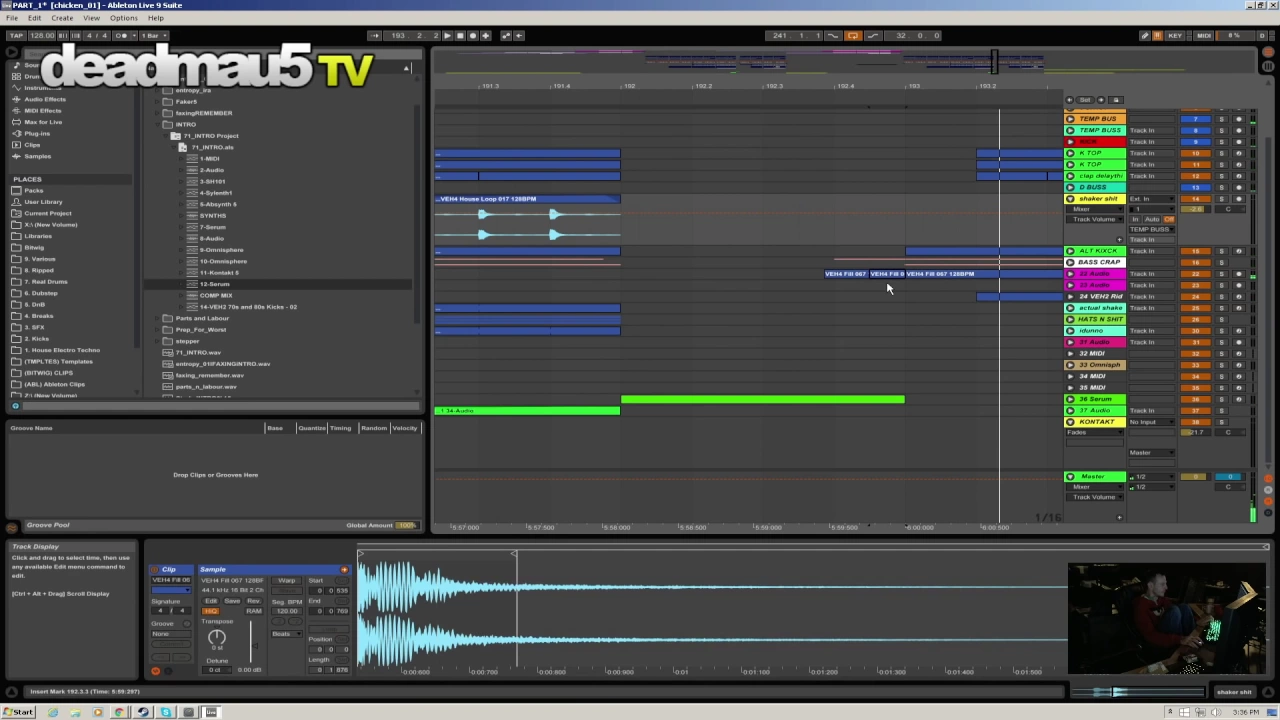Open the User Library place

(43, 202)
